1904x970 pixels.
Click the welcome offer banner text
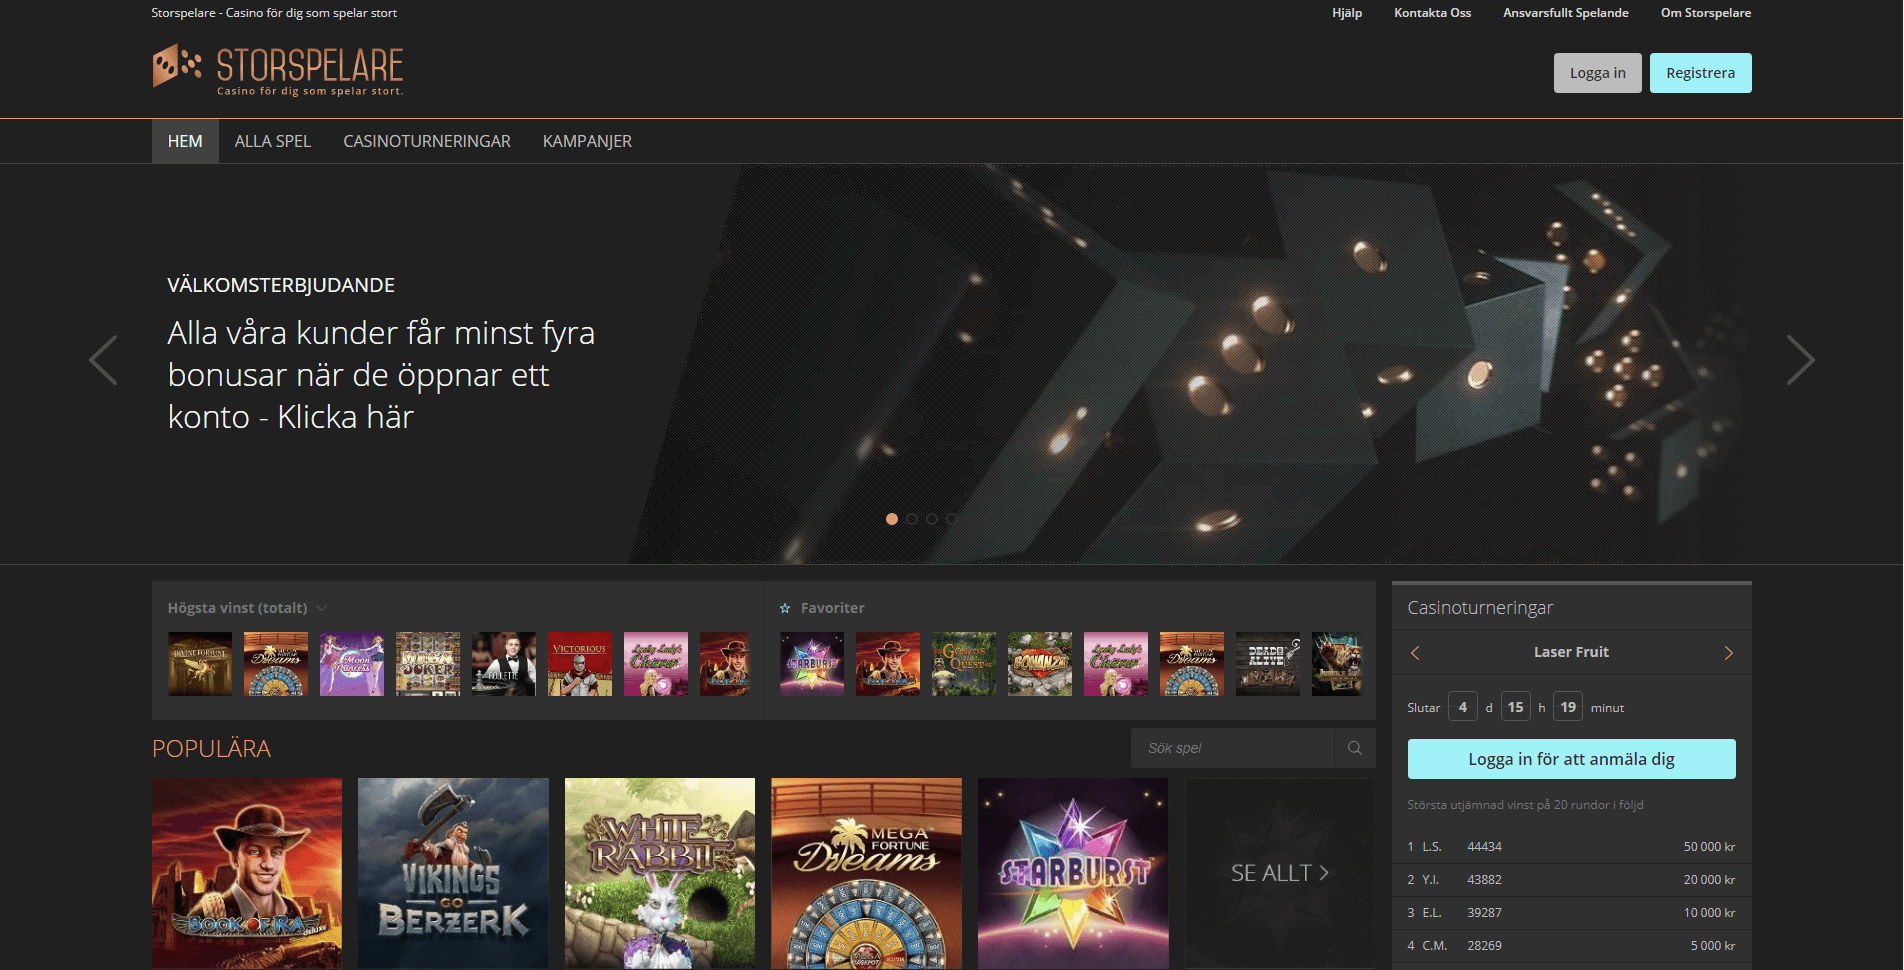381,375
